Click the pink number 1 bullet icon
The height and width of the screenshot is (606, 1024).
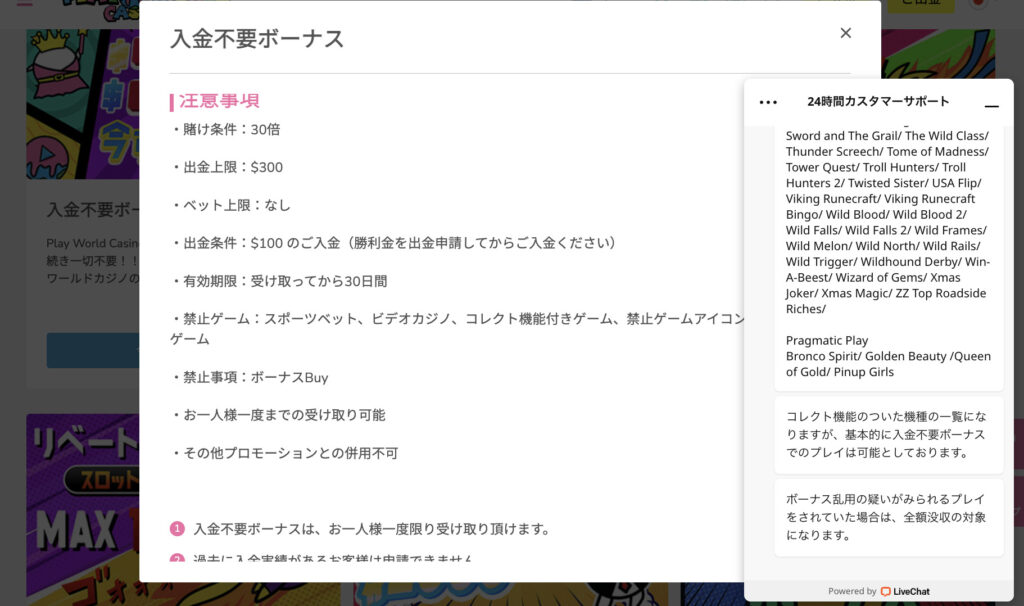(177, 528)
